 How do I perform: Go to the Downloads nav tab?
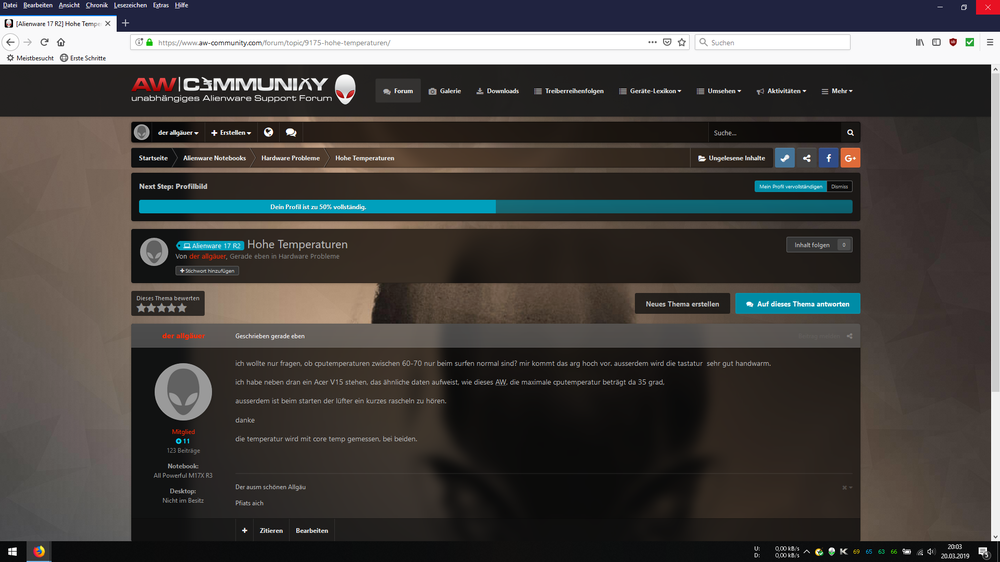[x=497, y=91]
